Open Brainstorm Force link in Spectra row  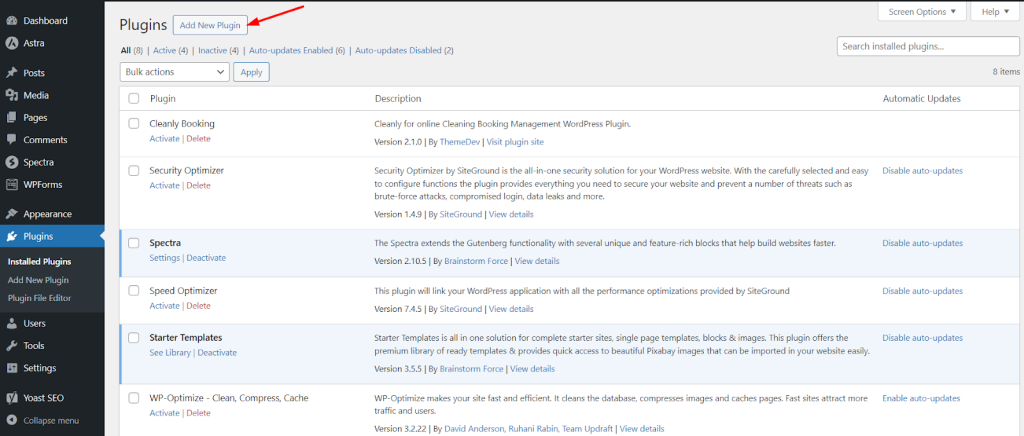(x=476, y=261)
